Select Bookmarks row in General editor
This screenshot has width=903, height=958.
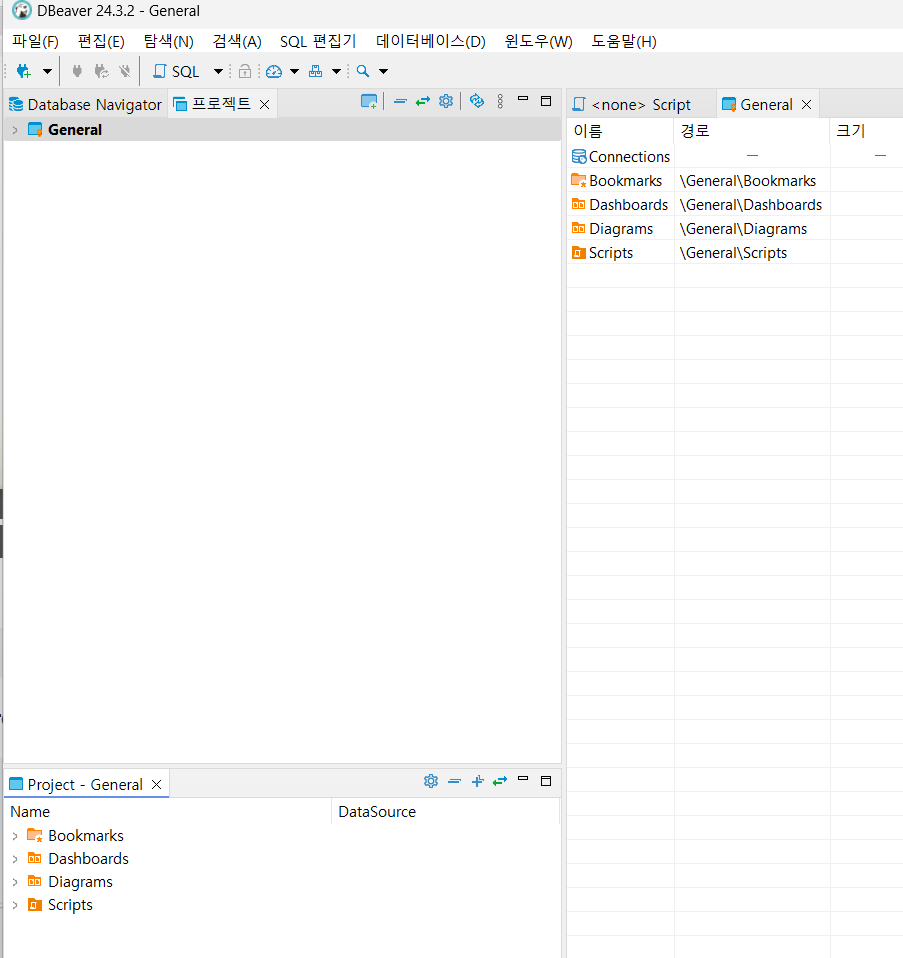pos(735,181)
